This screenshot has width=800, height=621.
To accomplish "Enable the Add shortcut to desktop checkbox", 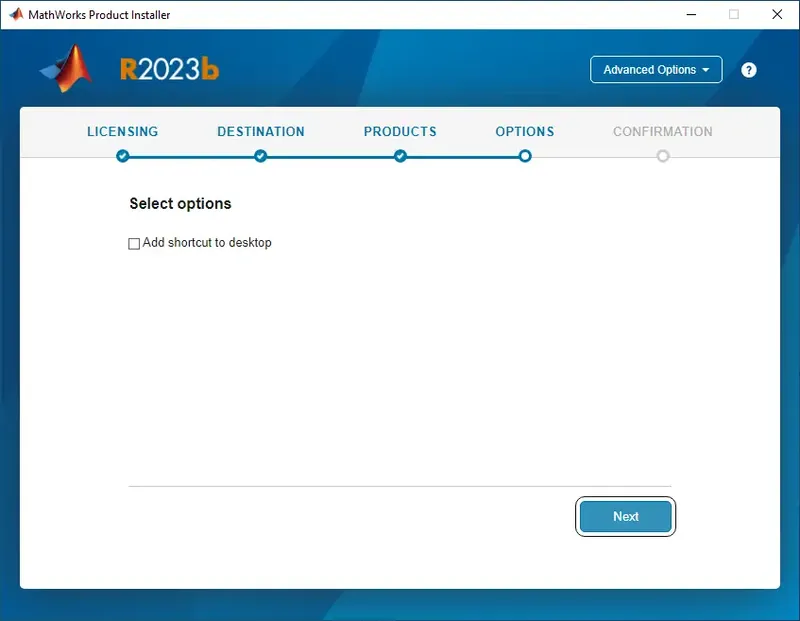I will 134,243.
